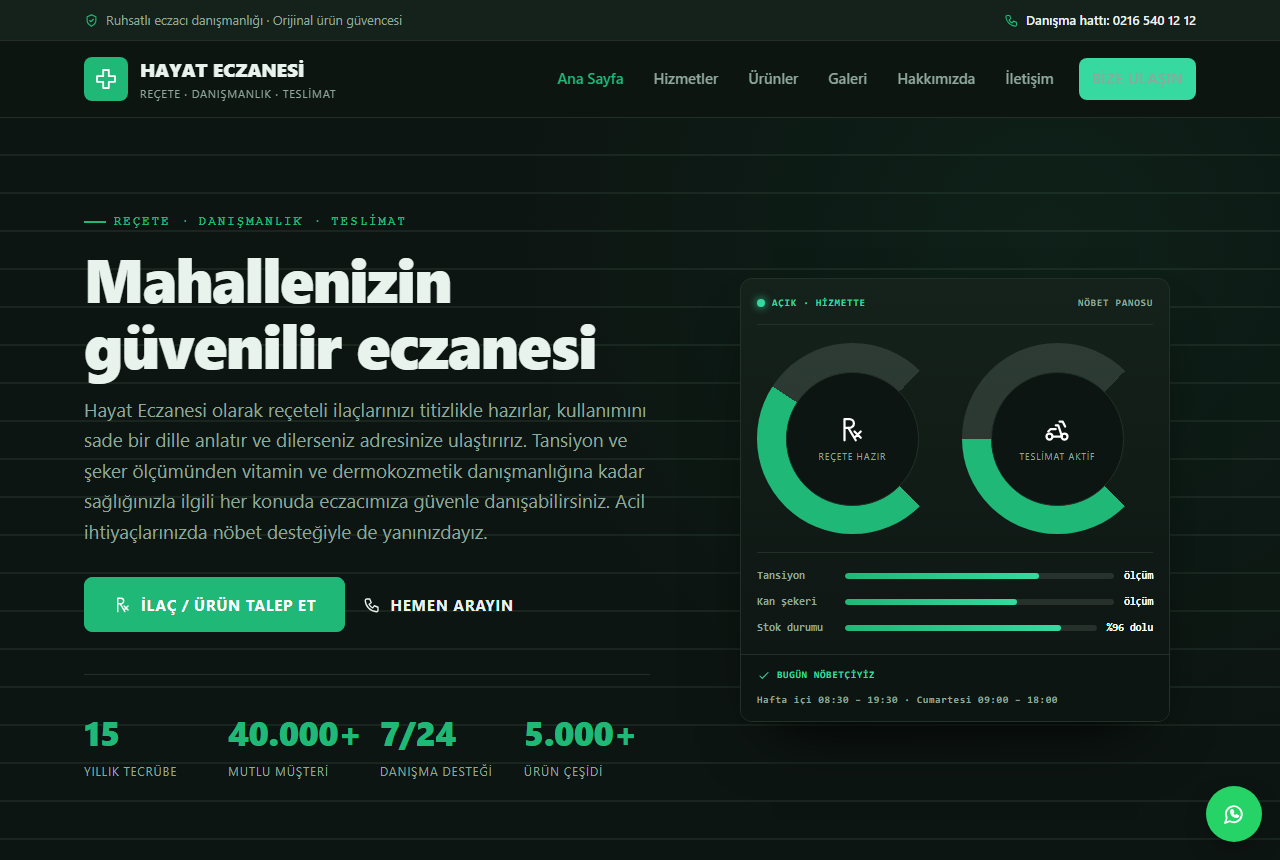Viewport: 1280px width, 860px height.
Task: Click 'REÇETE · DANIŞMANLIK · TESLİMAT' tagline under logo
Action: 238,94
